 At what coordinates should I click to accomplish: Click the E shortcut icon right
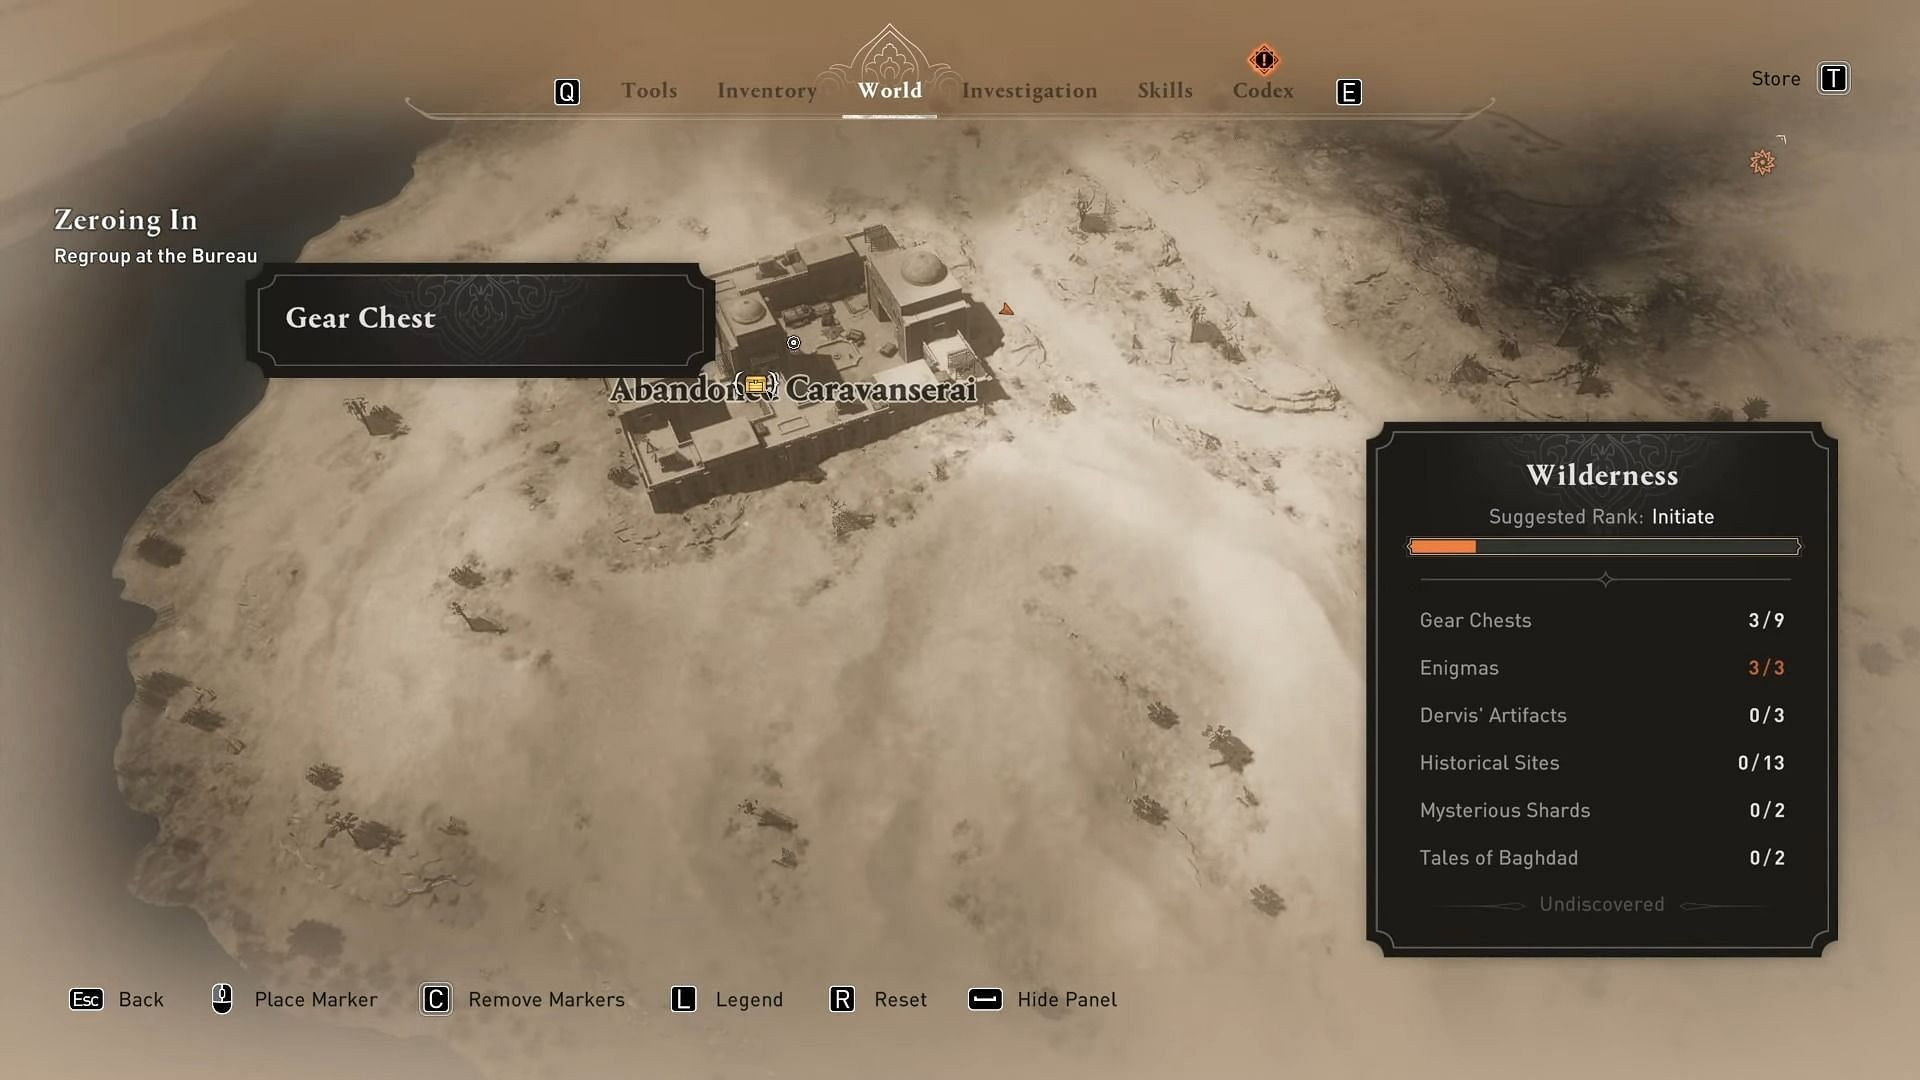(1348, 90)
